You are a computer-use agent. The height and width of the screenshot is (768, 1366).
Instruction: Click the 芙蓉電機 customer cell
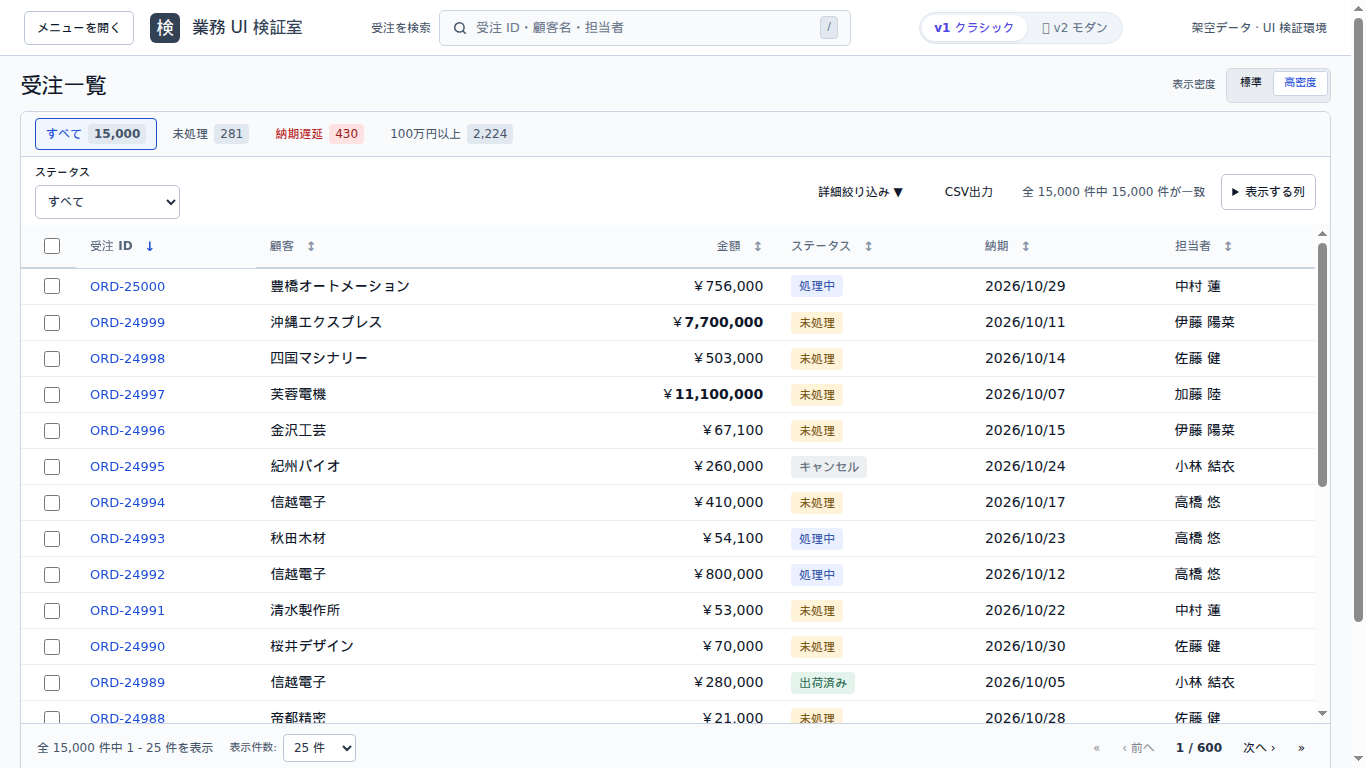(298, 394)
